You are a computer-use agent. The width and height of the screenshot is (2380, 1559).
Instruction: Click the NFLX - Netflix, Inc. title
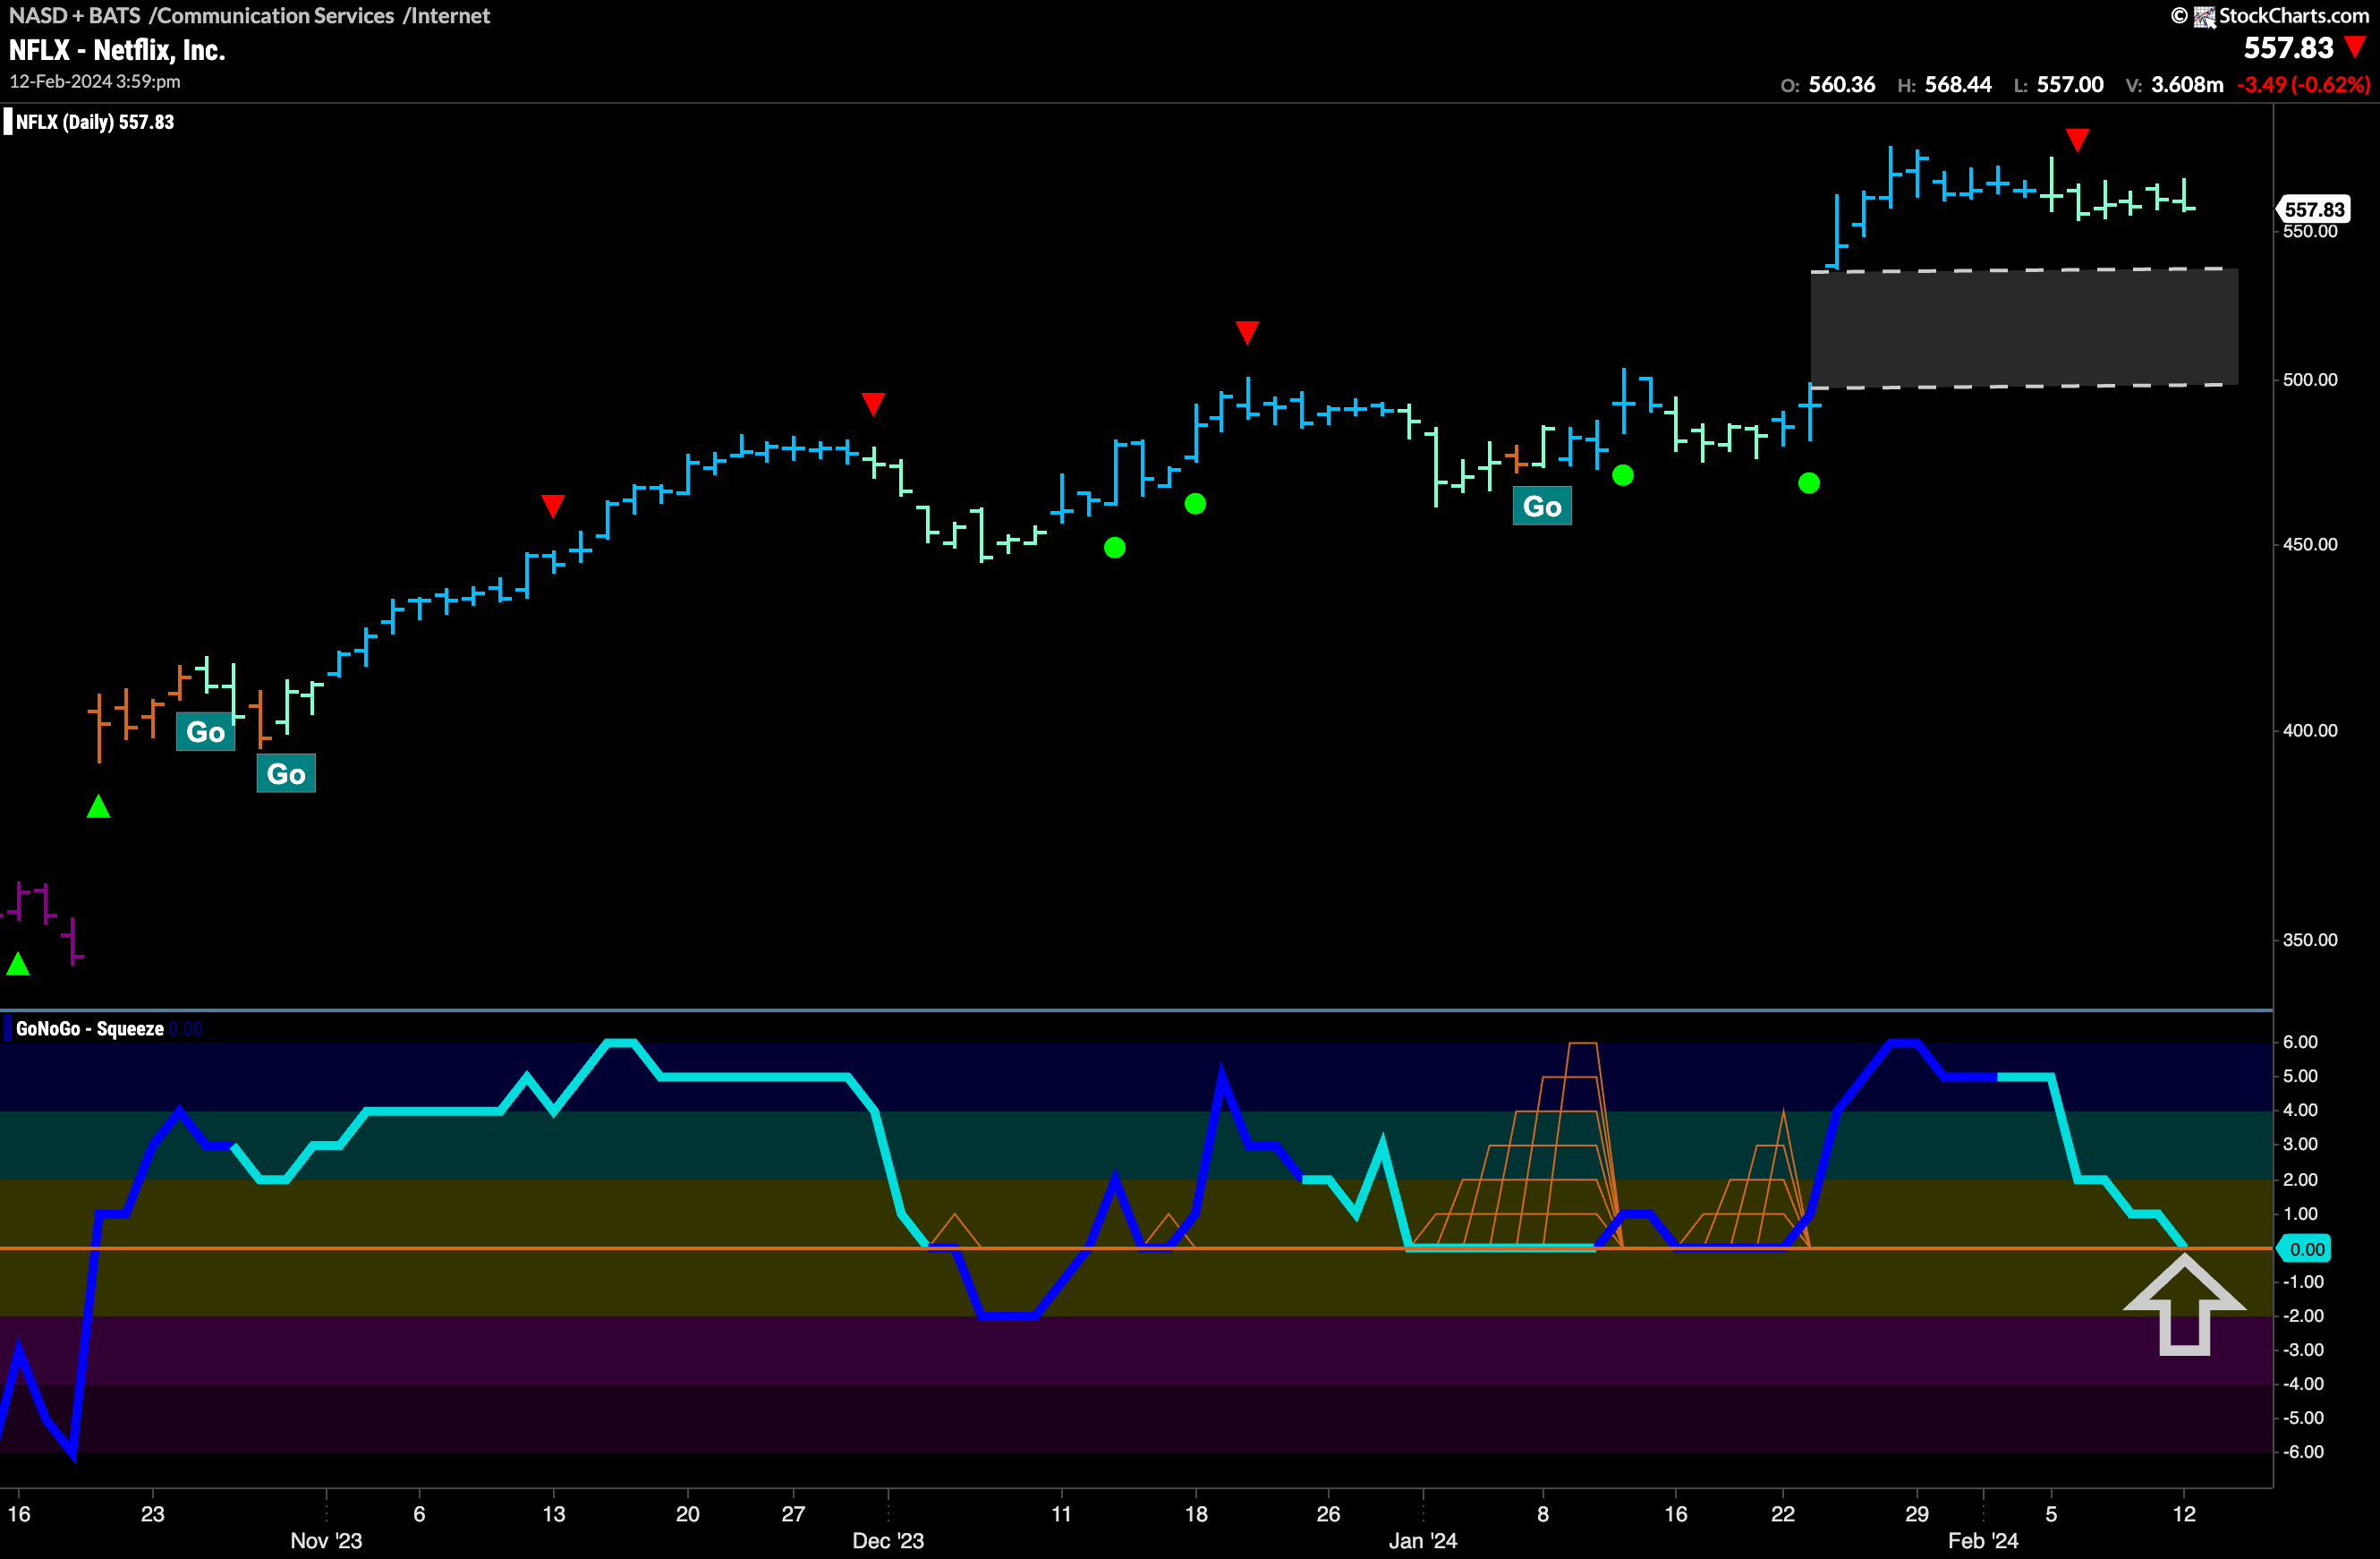click(117, 50)
